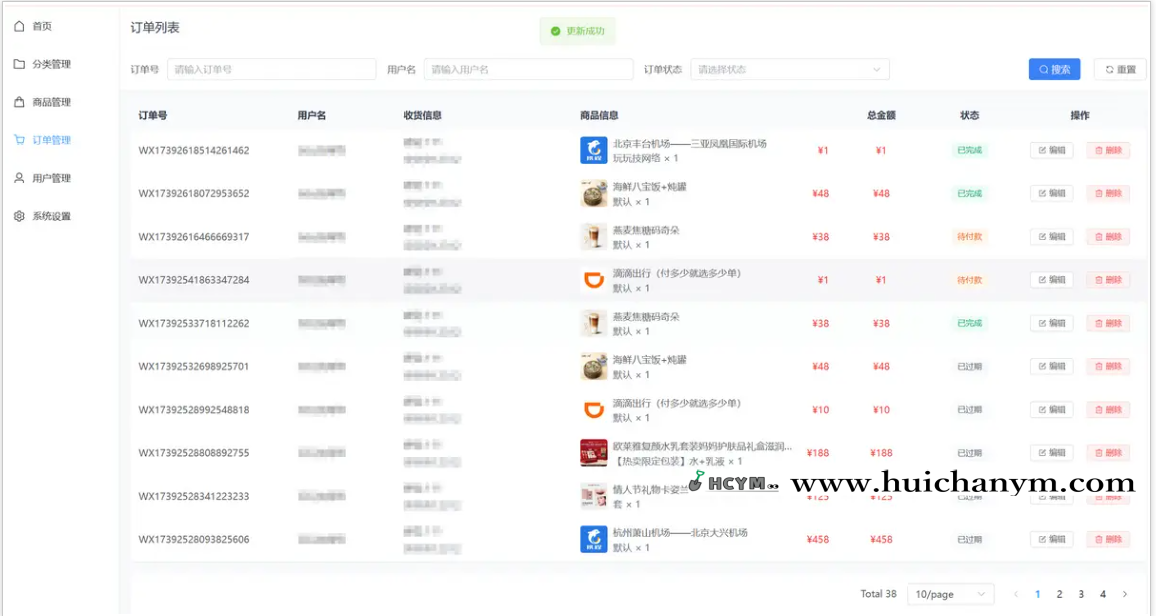The image size is (1156, 616).
Task: Edit order WX17392616466669317
Action: tap(1051, 237)
